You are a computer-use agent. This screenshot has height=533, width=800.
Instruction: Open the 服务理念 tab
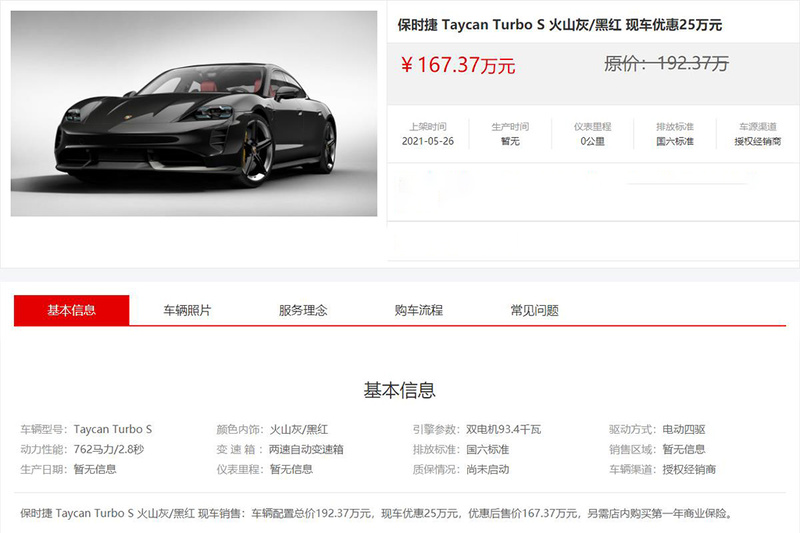pyautogui.click(x=303, y=310)
